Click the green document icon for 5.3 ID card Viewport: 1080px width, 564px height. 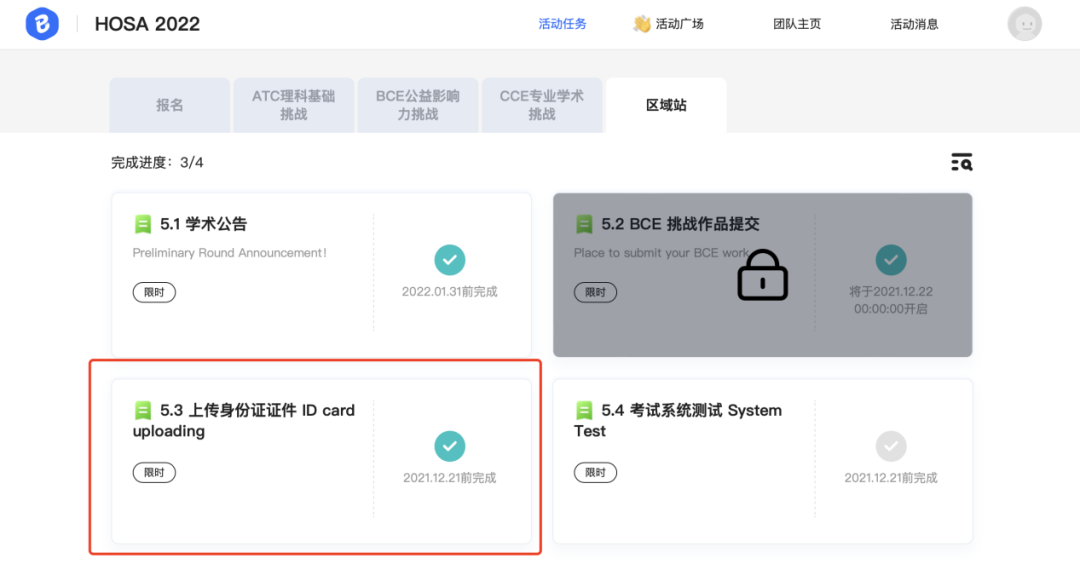coord(143,411)
